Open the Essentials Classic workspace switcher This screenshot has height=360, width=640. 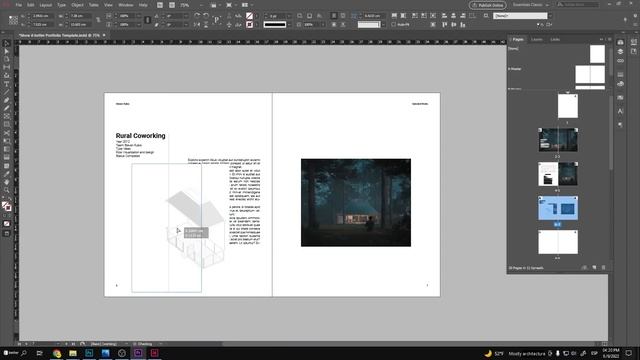tap(531, 5)
